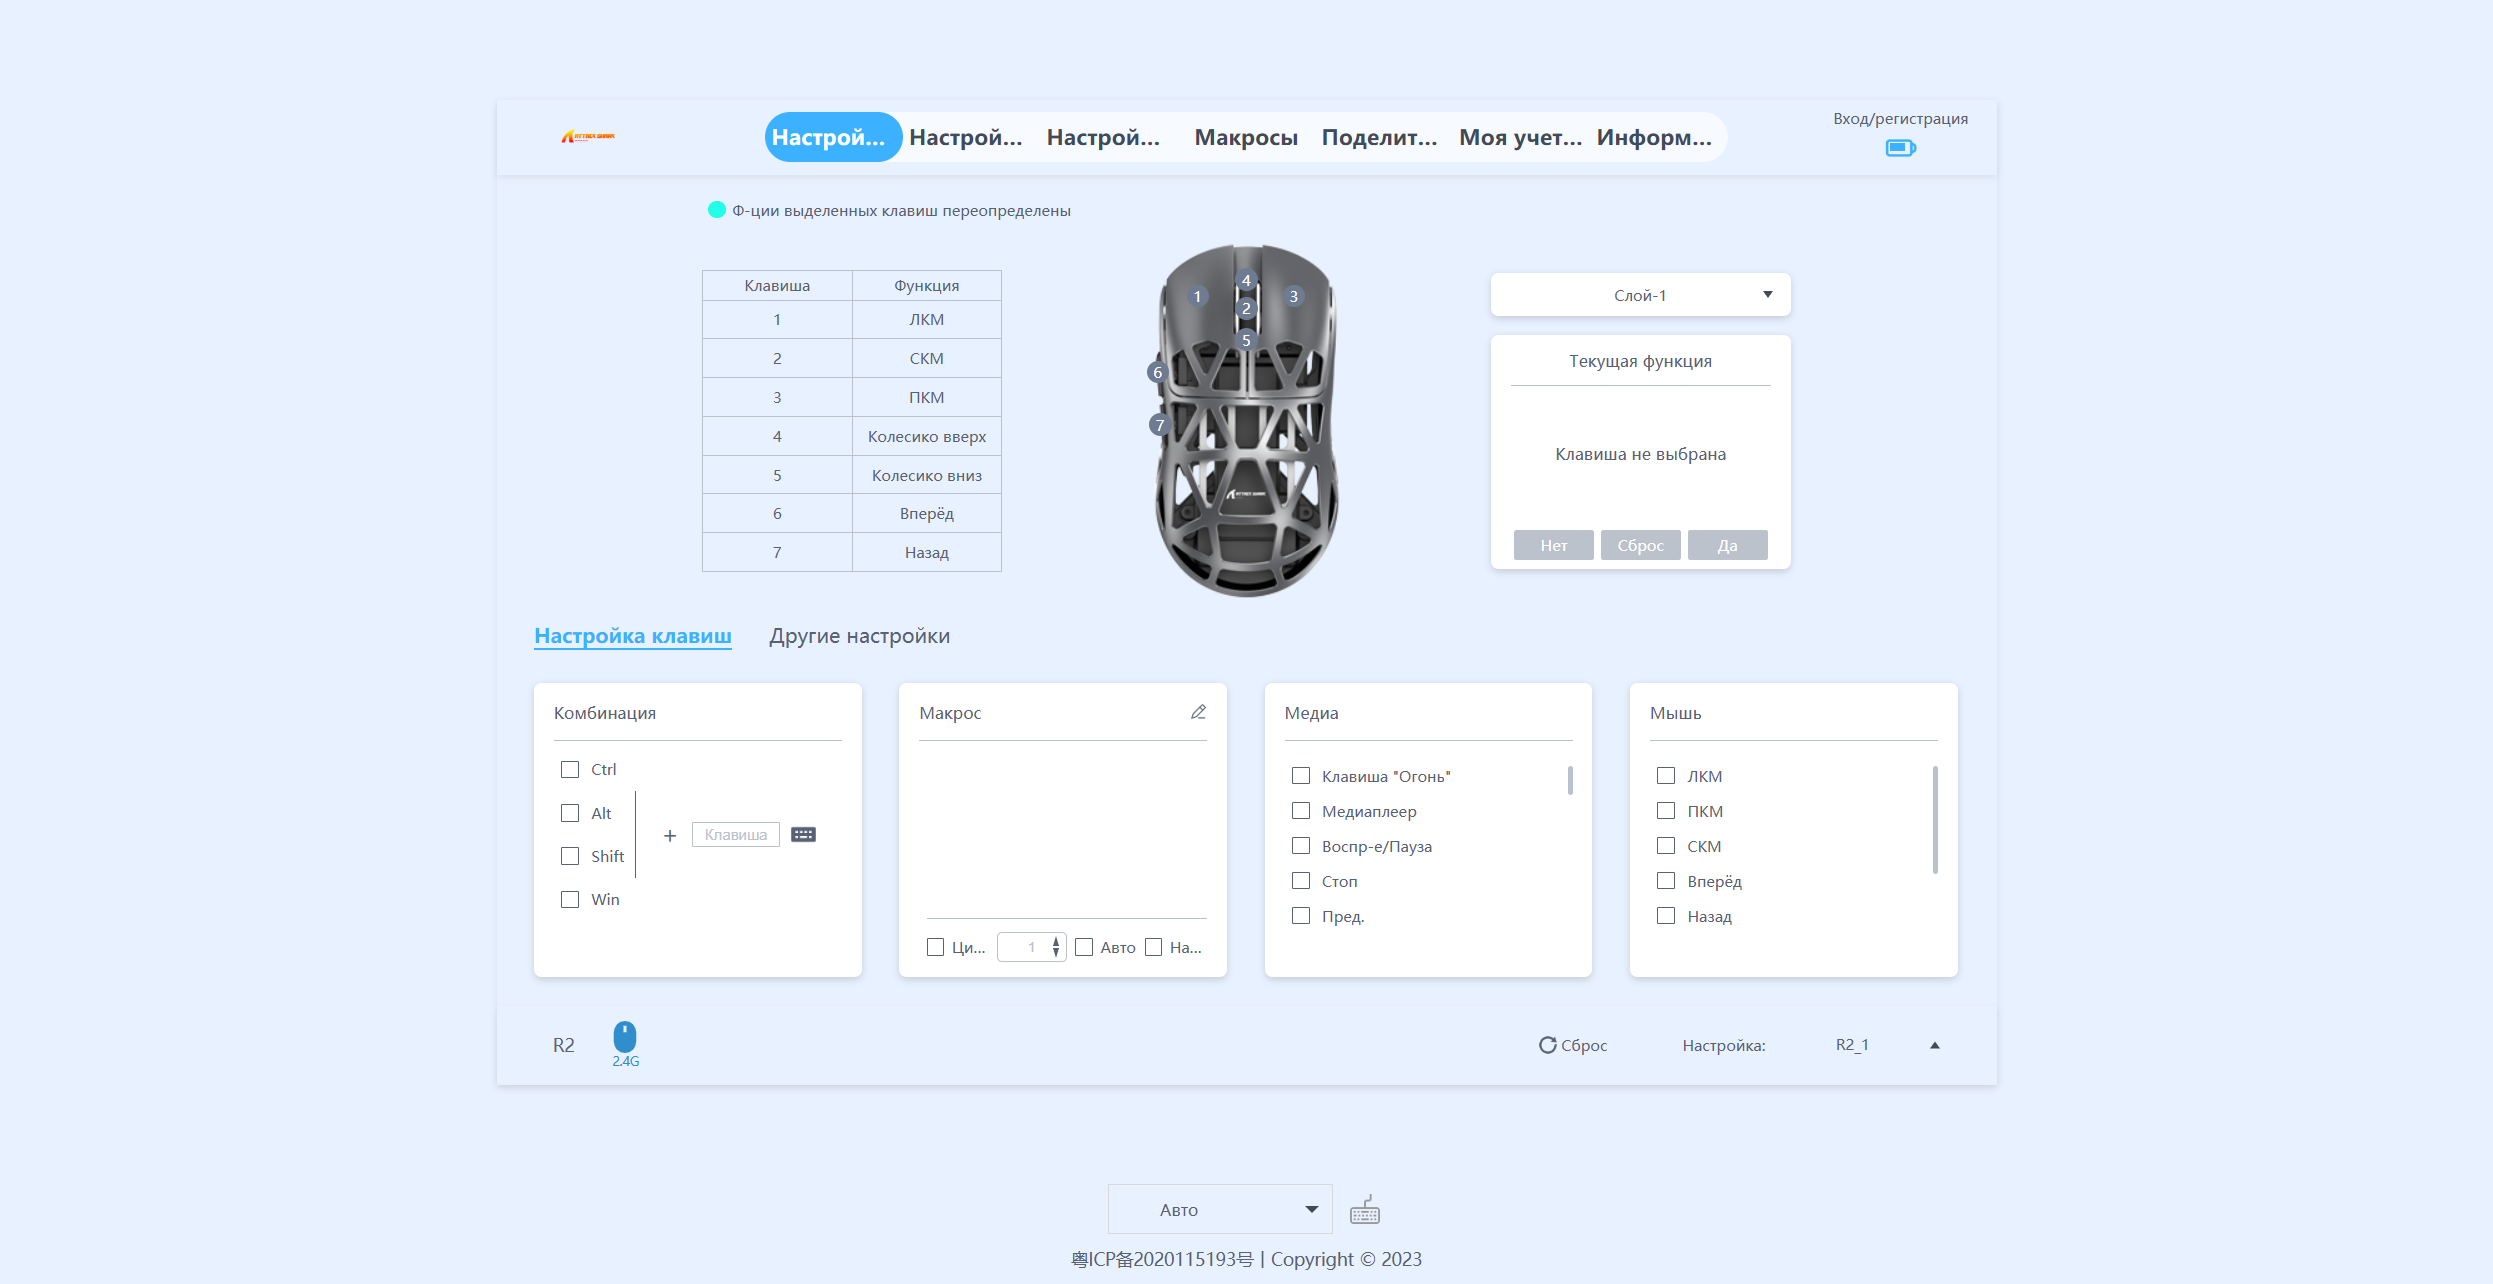The width and height of the screenshot is (2493, 1284).
Task: Open the Макросы menu tab
Action: pos(1246,137)
